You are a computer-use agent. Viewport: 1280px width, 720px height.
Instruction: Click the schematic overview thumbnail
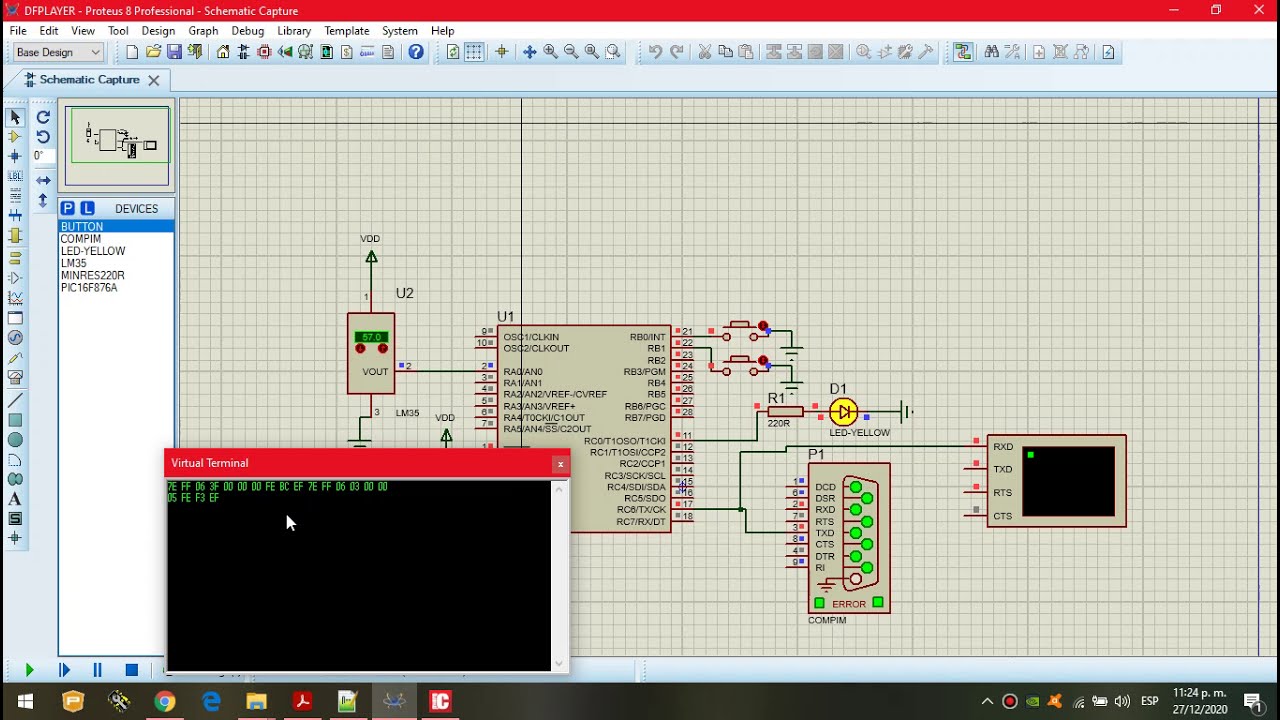point(117,145)
